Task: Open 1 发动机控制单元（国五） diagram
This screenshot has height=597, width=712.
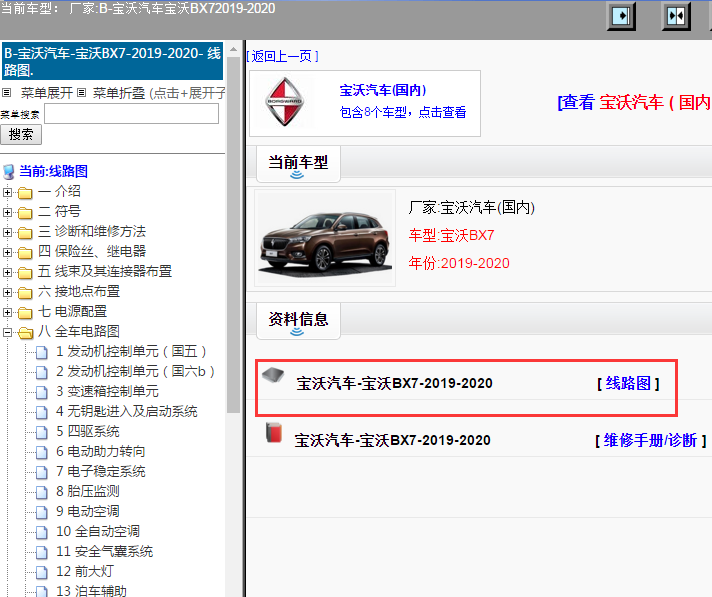Action: 131,351
